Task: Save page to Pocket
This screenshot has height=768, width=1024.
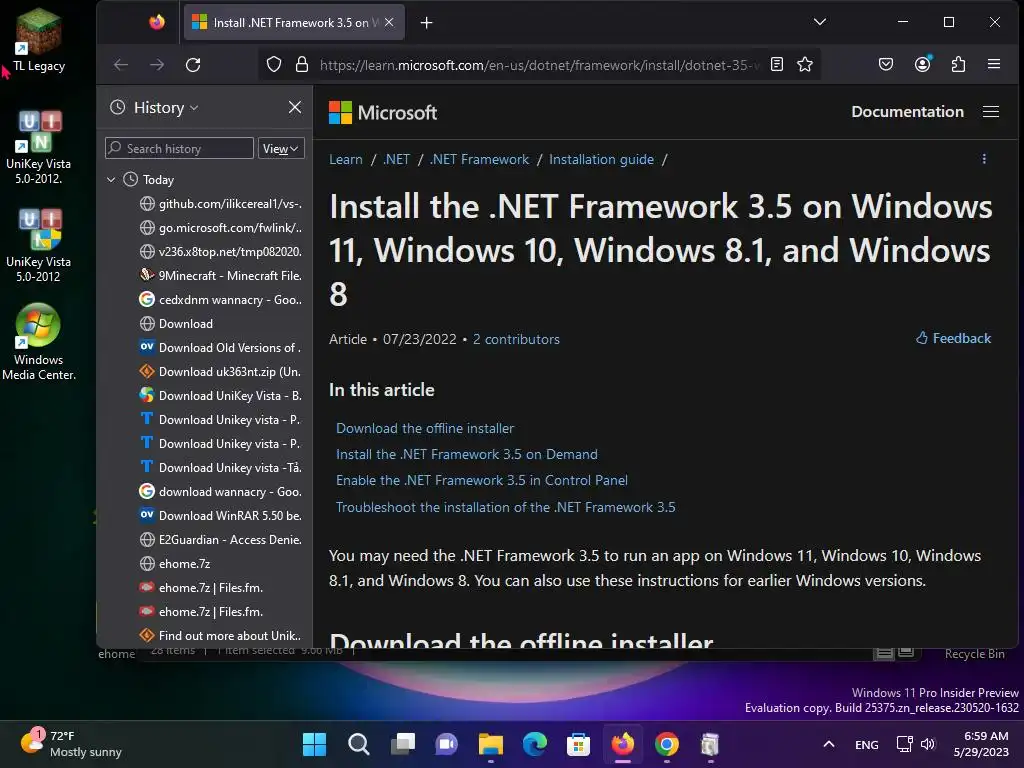Action: [x=886, y=65]
